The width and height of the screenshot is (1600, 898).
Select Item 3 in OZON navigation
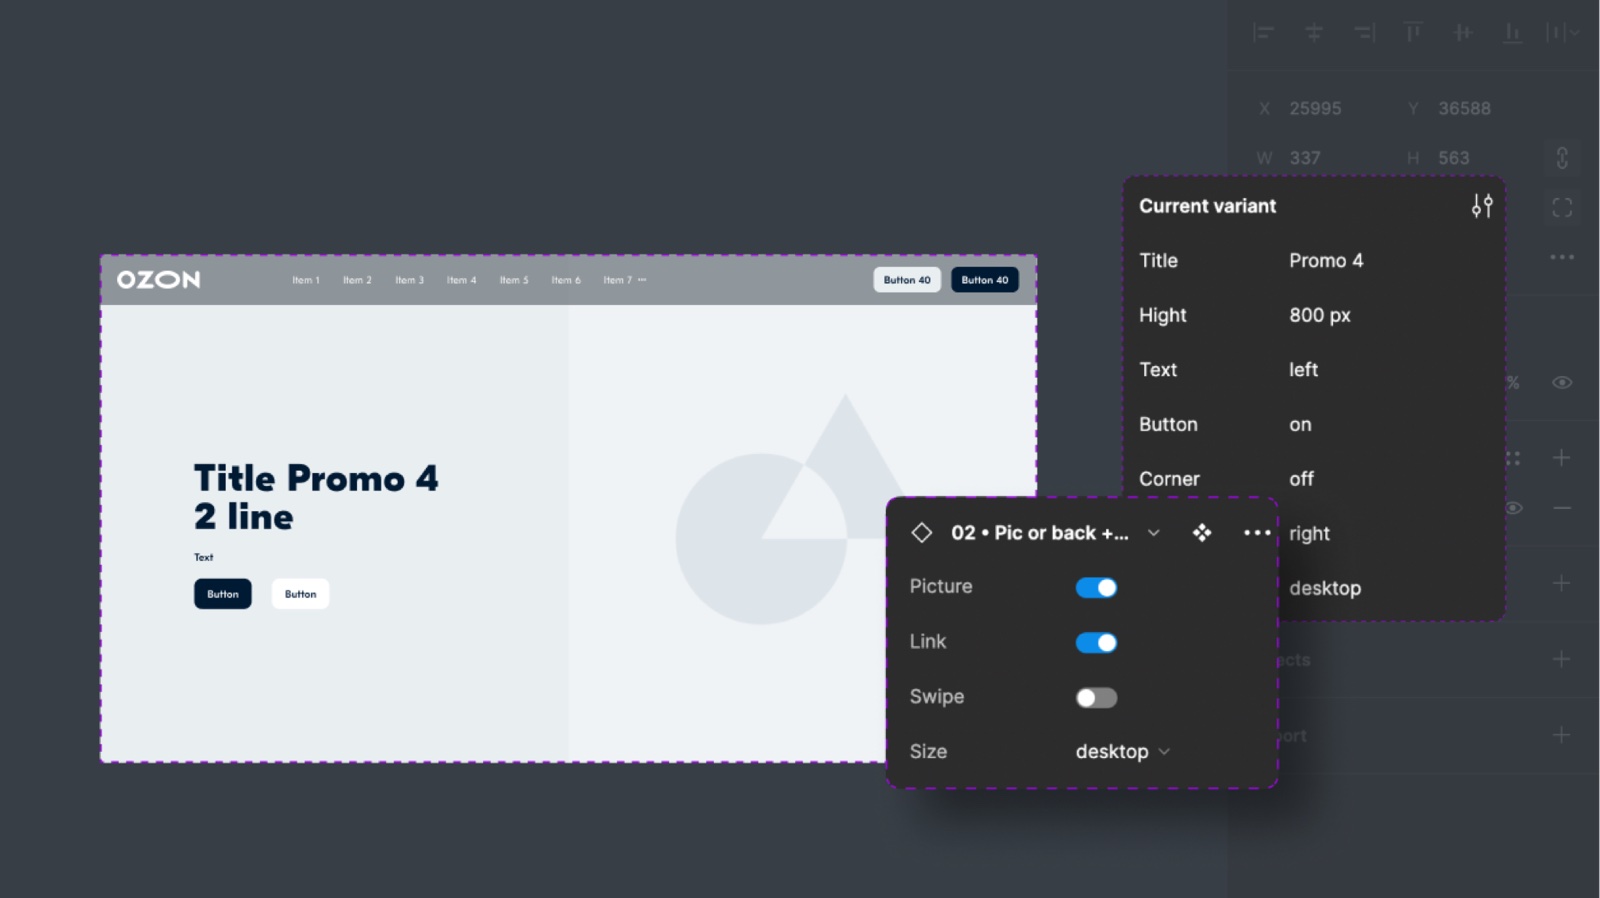coord(409,280)
